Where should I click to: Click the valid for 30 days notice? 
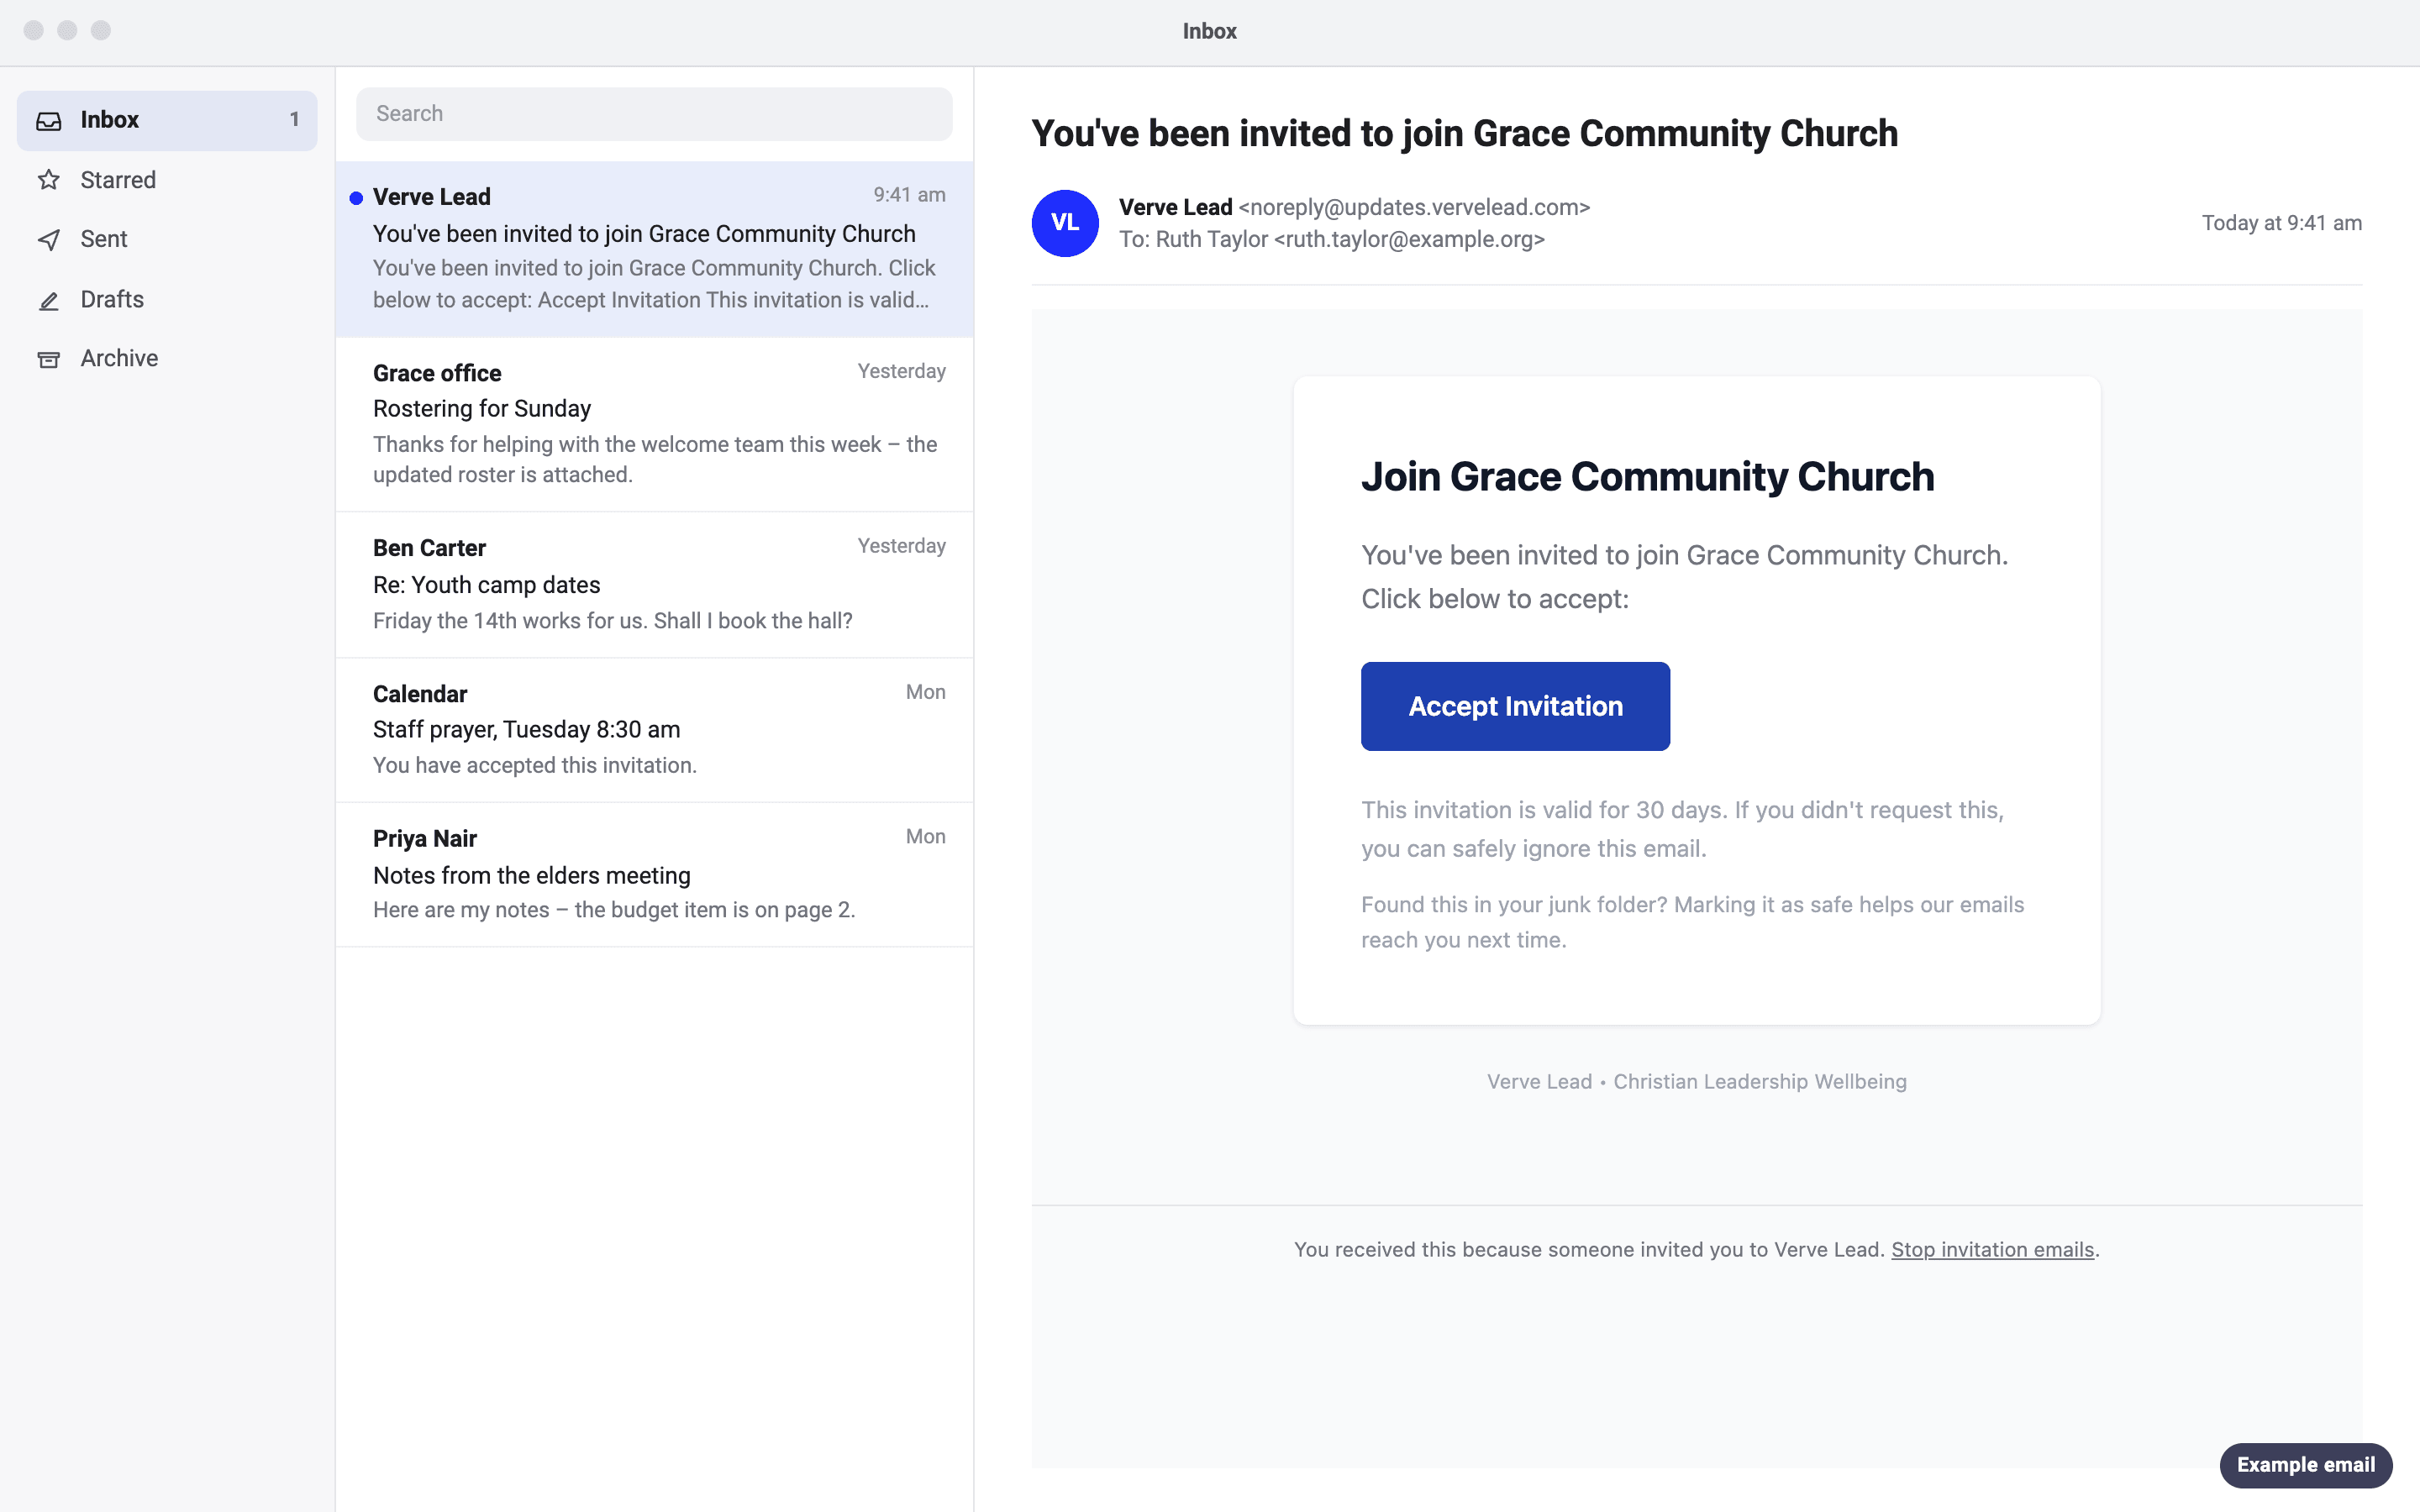(x=1682, y=829)
